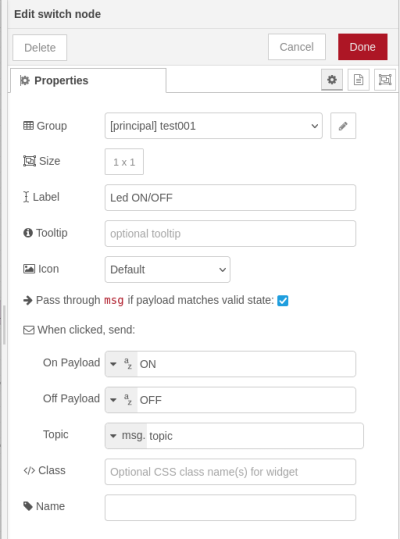Cancel editing the switch node
This screenshot has height=539, width=400.
pos(297,47)
